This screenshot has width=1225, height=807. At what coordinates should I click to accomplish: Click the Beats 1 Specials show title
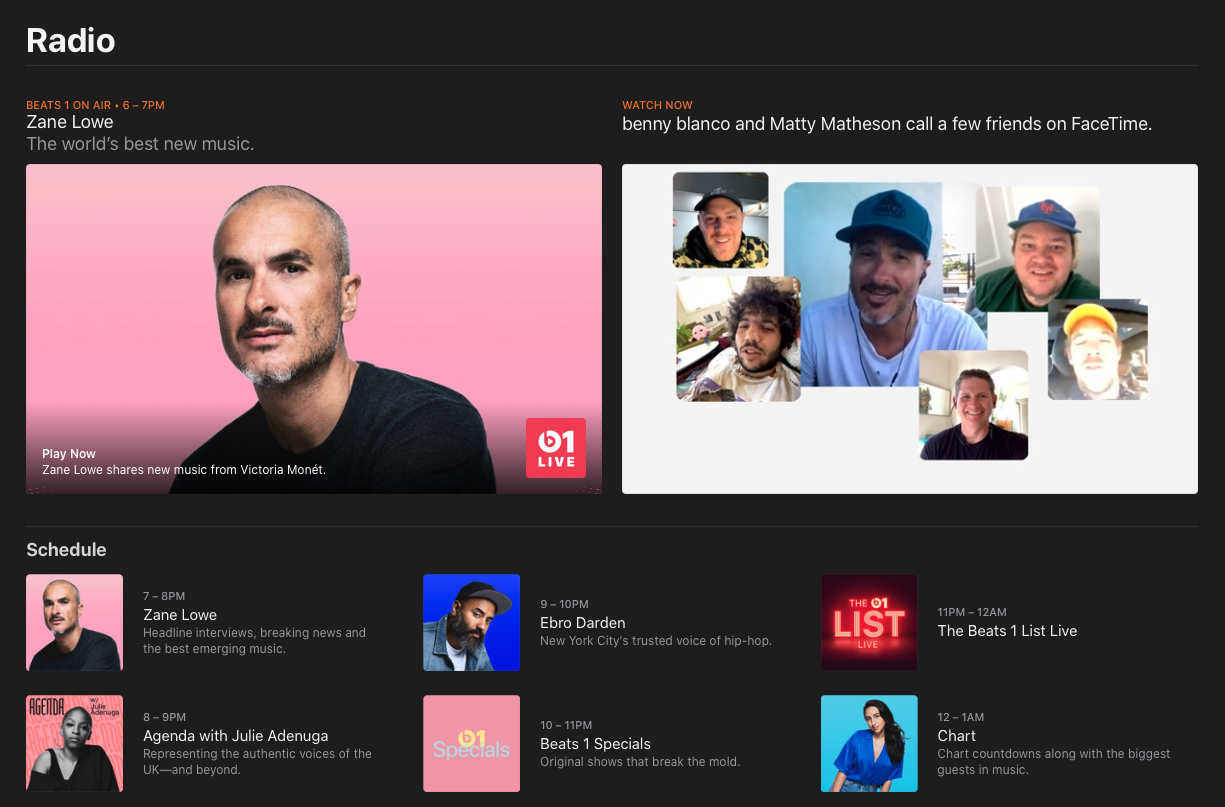pos(595,744)
